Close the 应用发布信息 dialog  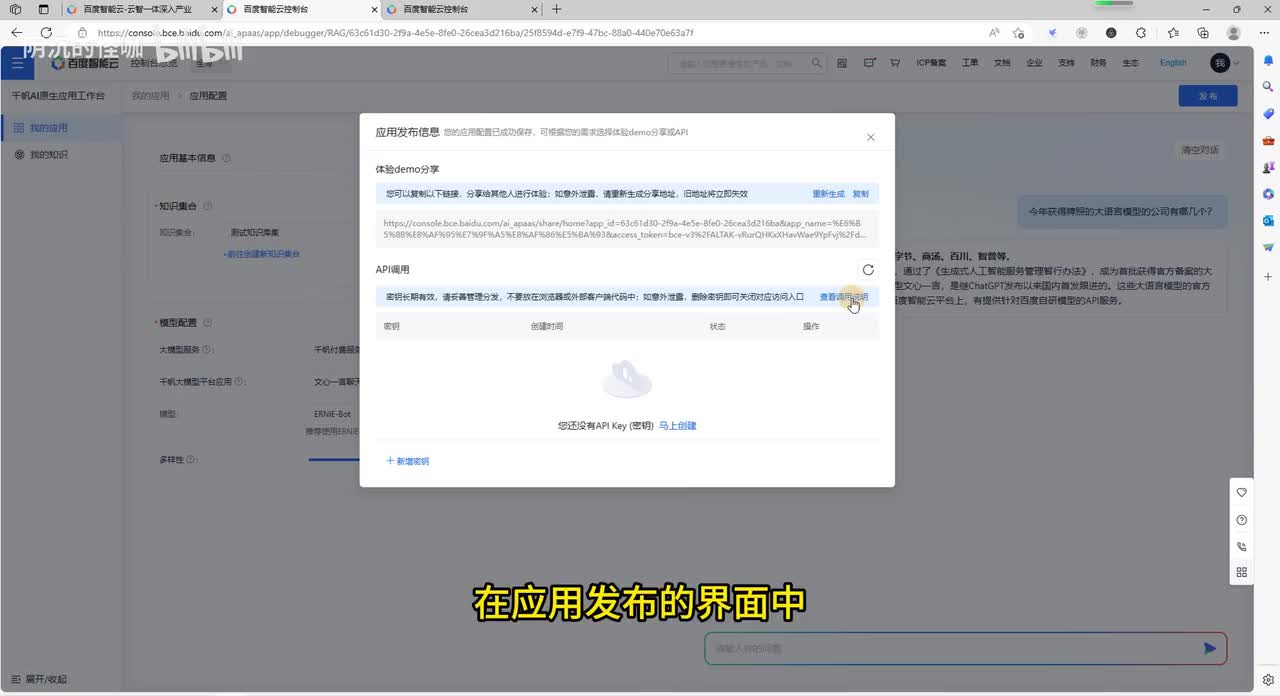[x=870, y=137]
